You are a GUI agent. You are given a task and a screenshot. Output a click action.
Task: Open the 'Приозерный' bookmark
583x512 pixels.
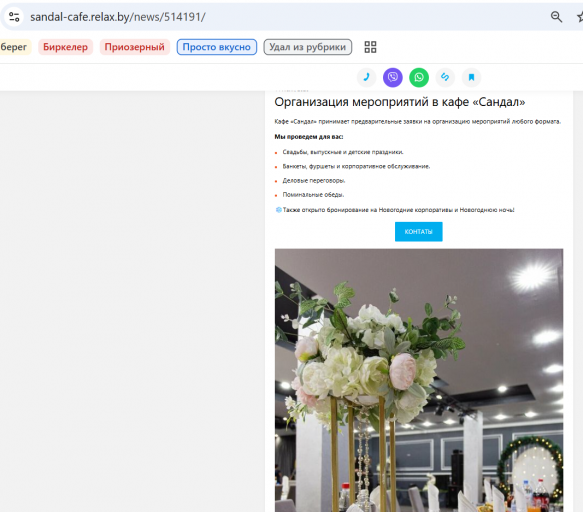(135, 47)
